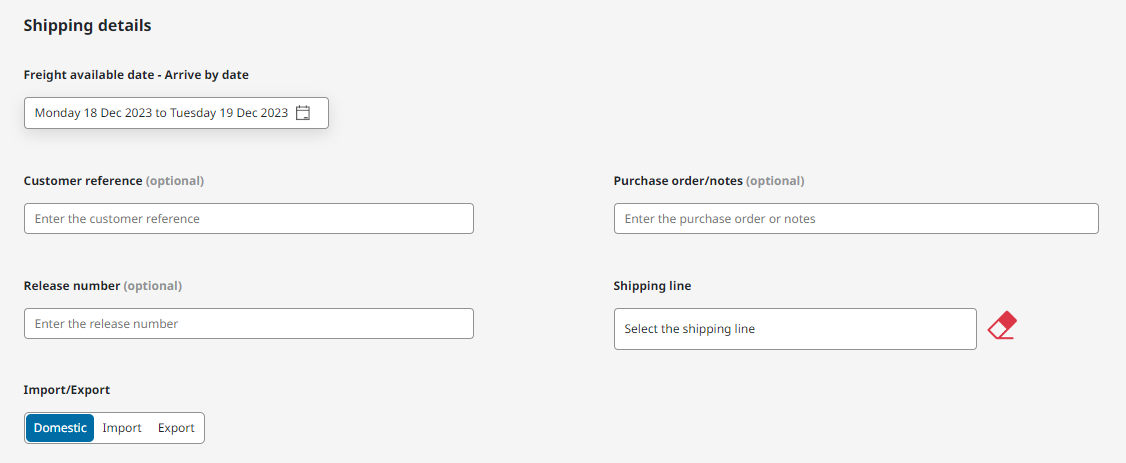Click the Customer reference label

83,181
